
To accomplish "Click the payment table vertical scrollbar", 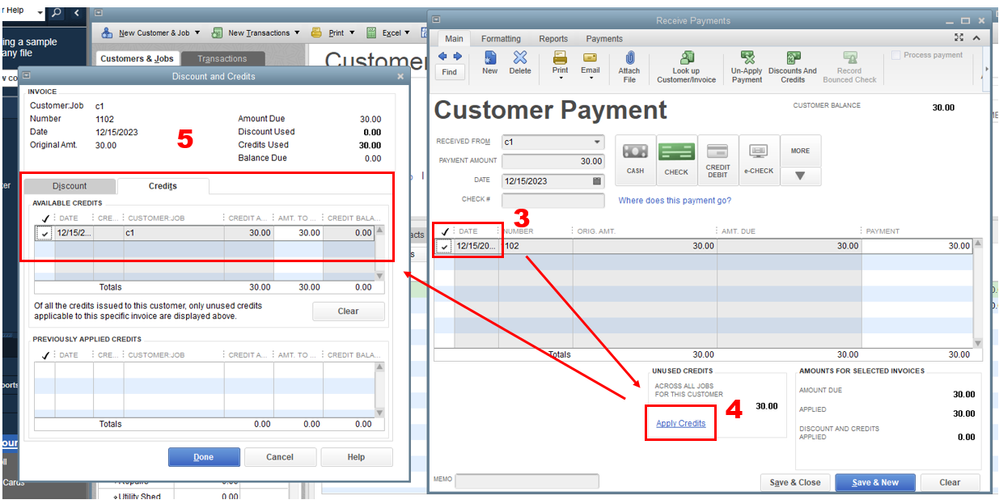I will point(979,294).
